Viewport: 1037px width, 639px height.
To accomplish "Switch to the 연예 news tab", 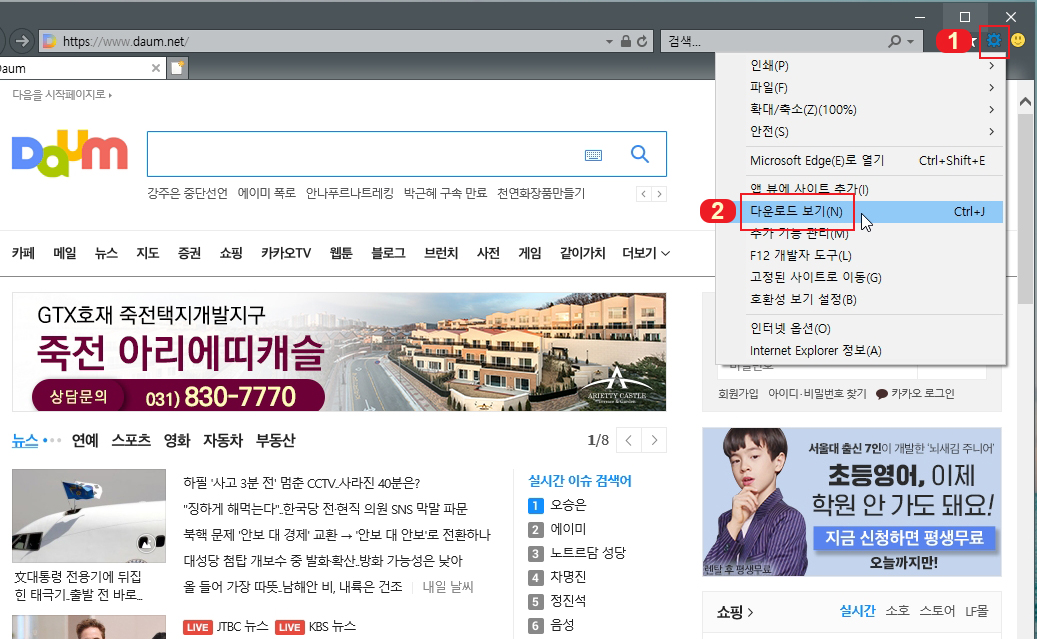I will [x=85, y=441].
